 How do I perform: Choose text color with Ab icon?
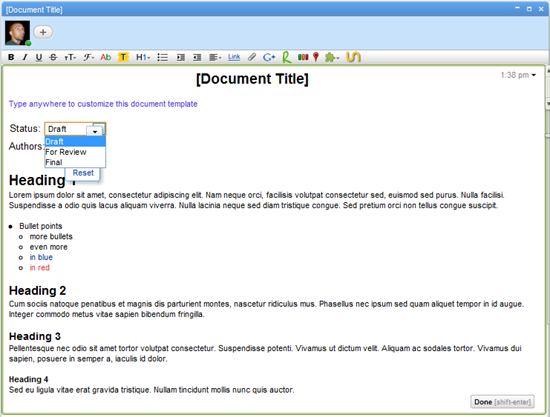pyautogui.click(x=106, y=57)
